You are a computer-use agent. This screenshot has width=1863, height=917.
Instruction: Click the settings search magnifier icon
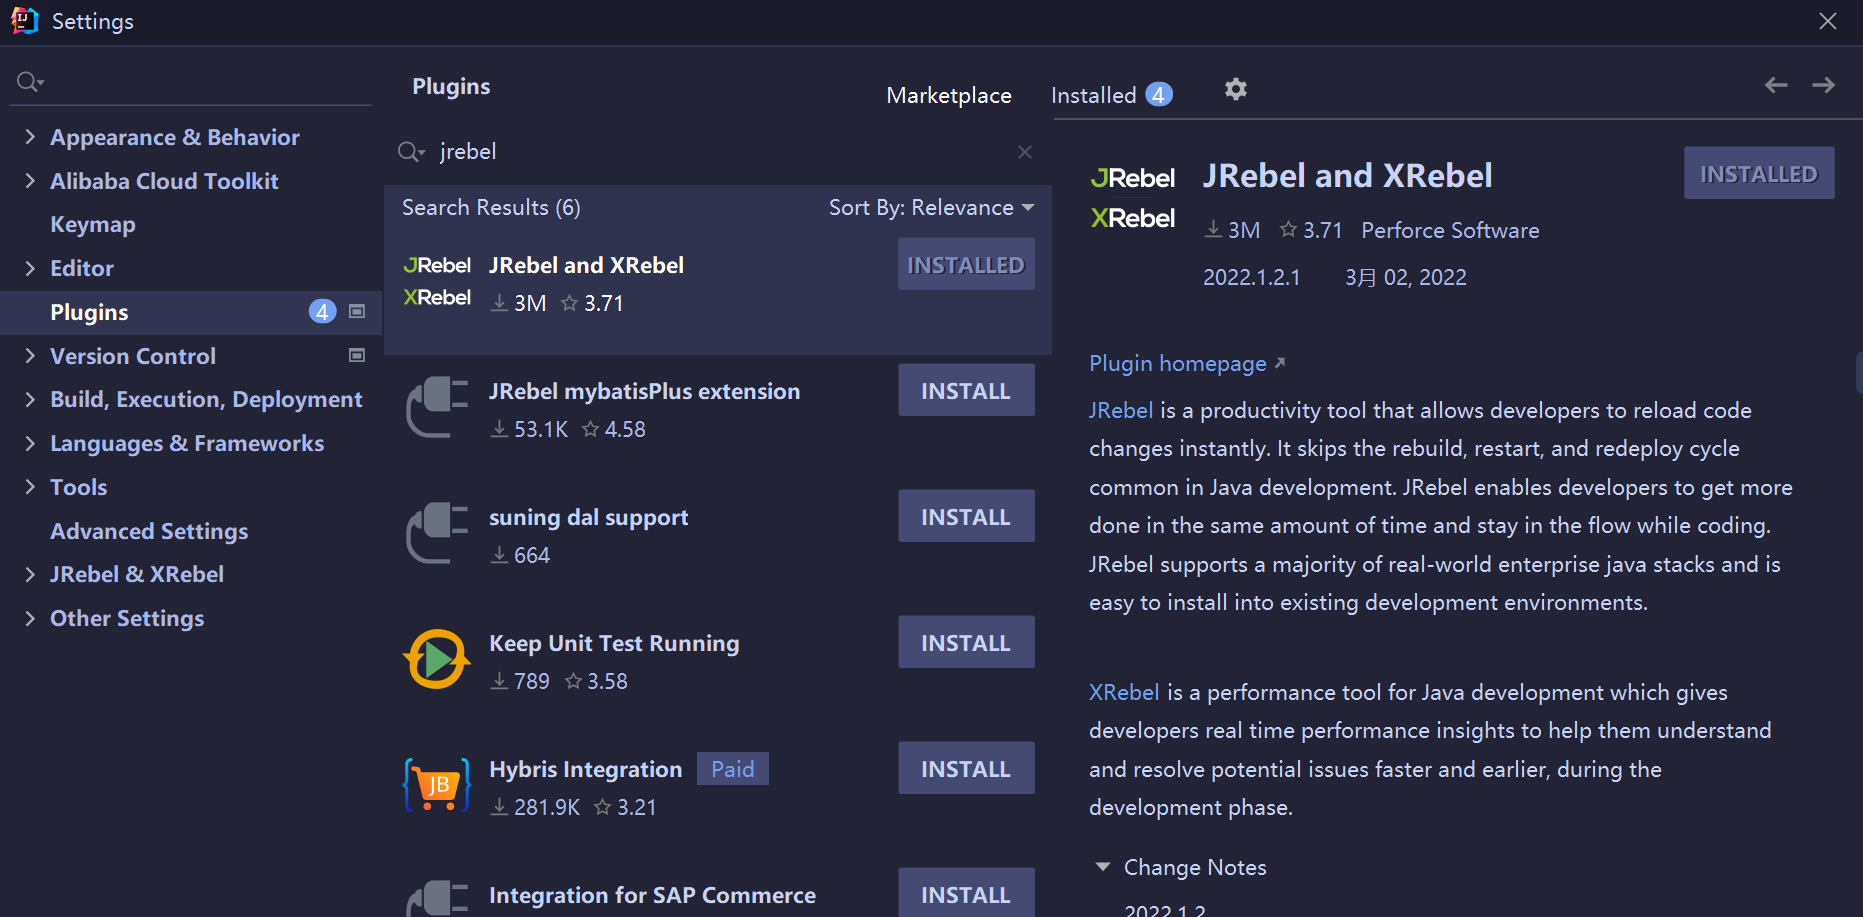click(x=30, y=82)
